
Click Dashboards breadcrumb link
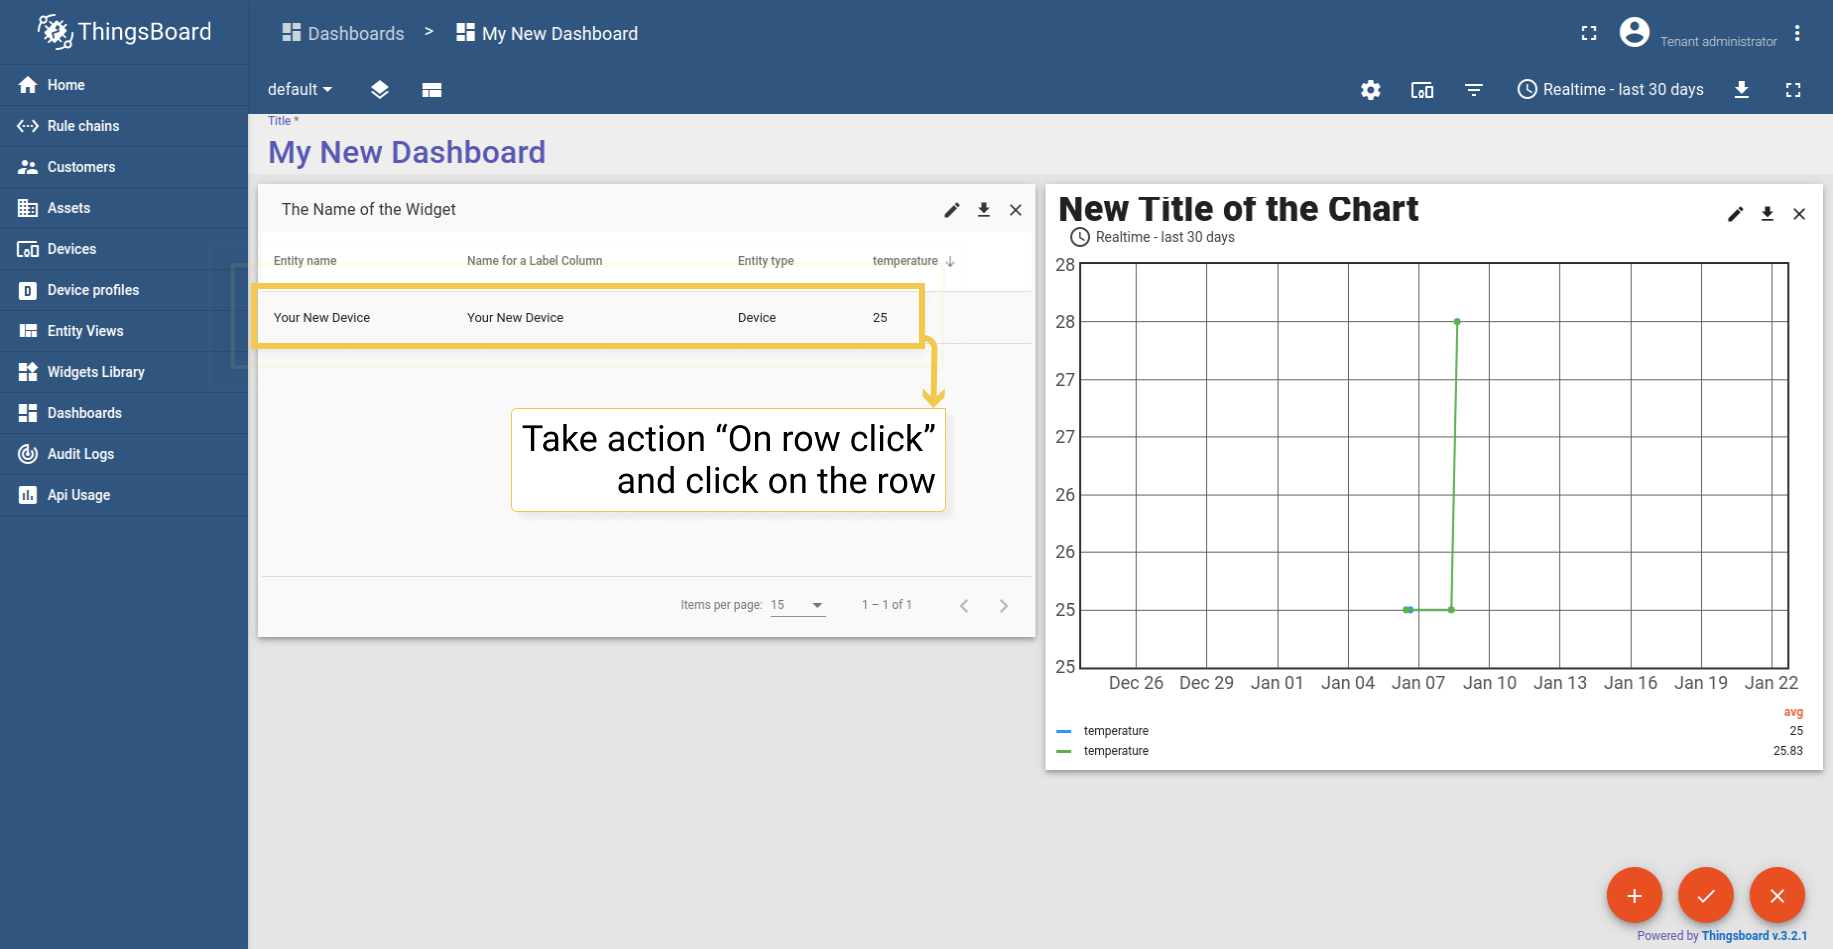[x=343, y=33]
